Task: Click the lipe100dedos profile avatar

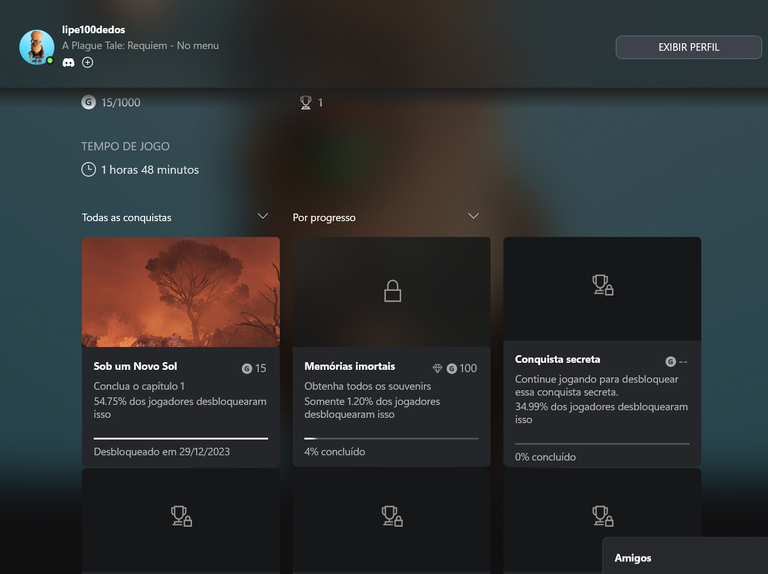Action: click(x=37, y=47)
